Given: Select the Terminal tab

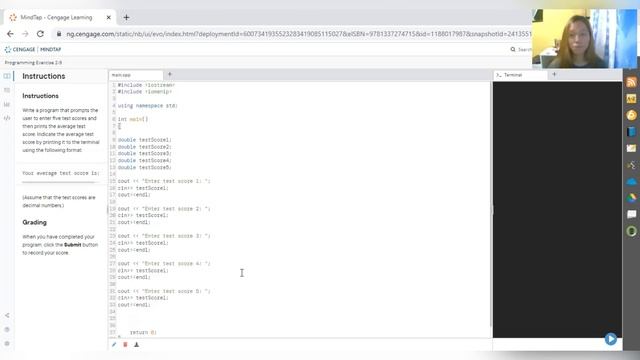Looking at the screenshot, I should (520, 75).
